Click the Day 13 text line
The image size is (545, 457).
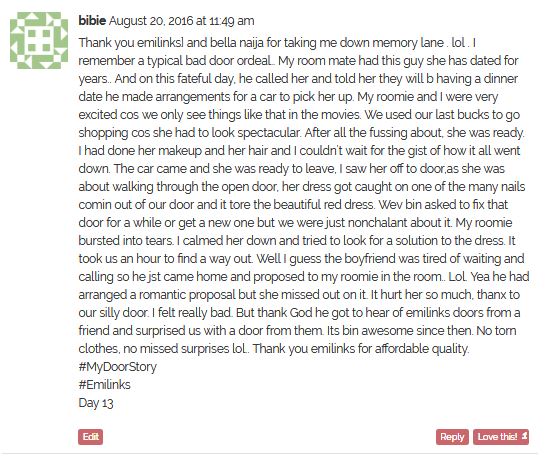96,403
